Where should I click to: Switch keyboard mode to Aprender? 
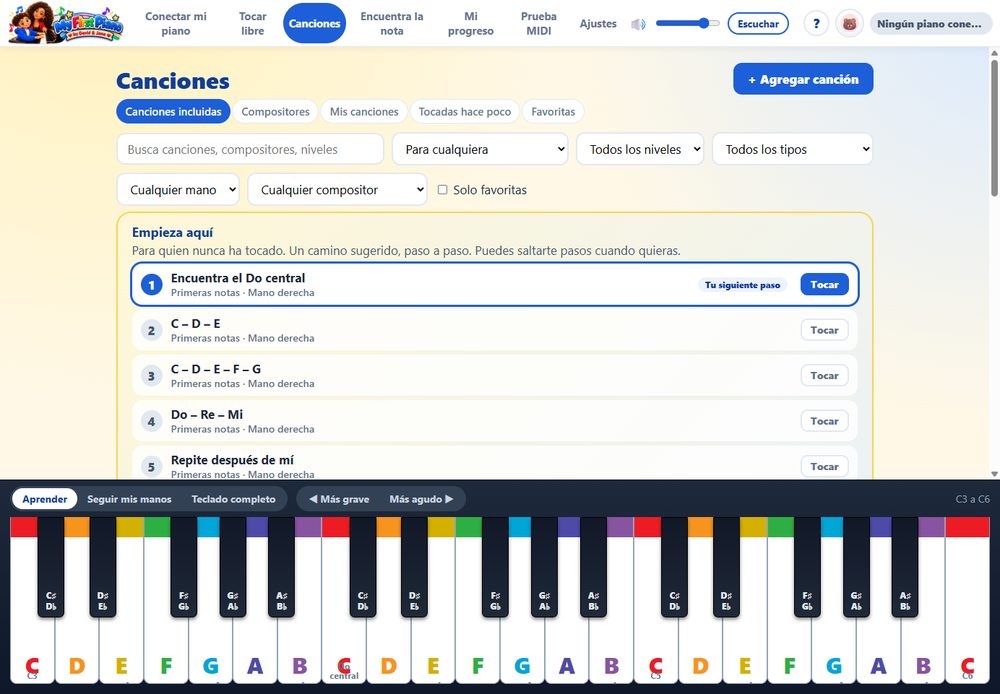(45, 499)
